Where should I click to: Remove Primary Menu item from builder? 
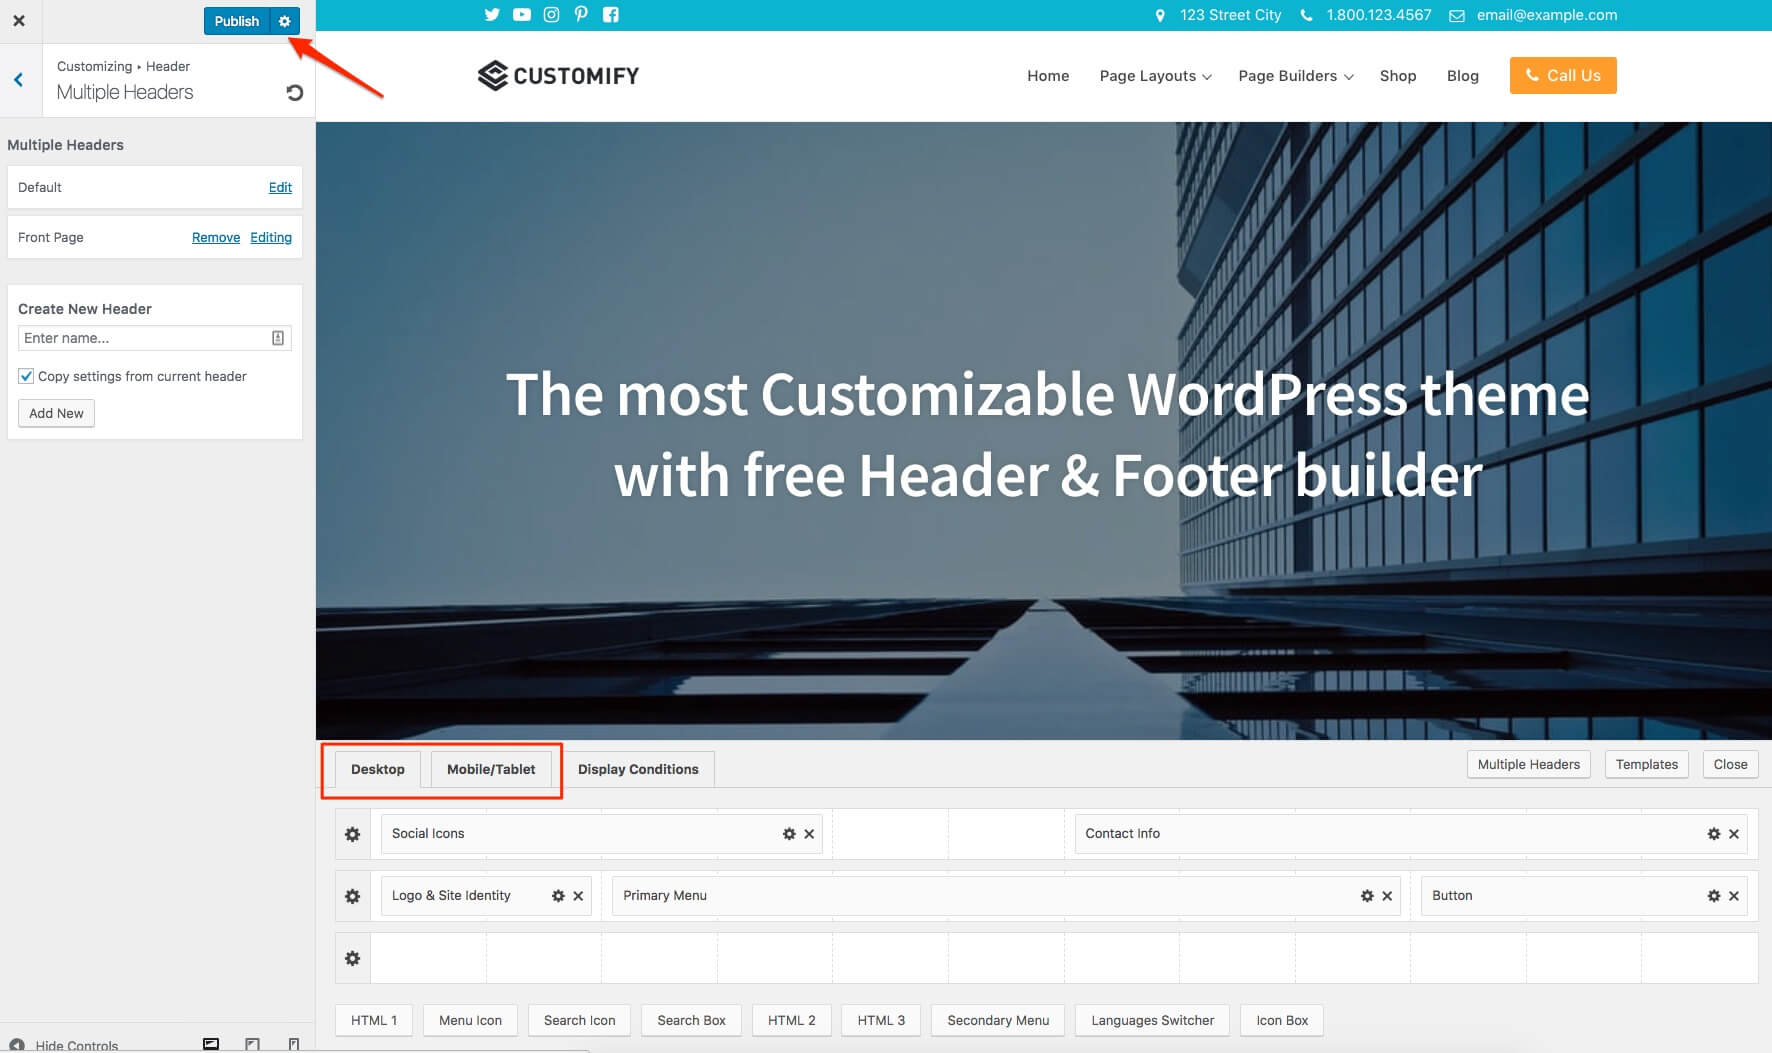coord(1387,896)
